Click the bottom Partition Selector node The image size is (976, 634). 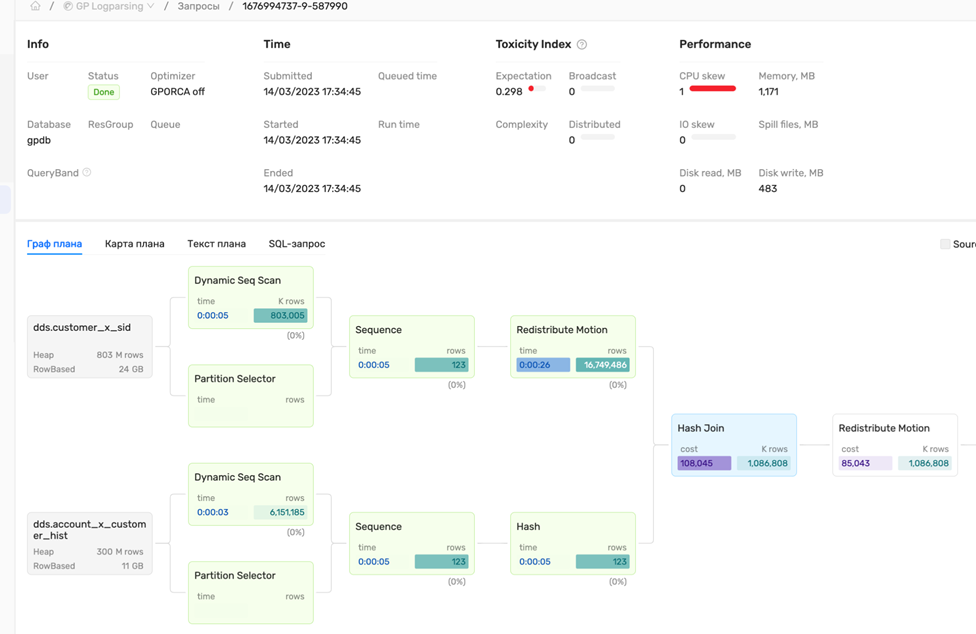pos(250,591)
